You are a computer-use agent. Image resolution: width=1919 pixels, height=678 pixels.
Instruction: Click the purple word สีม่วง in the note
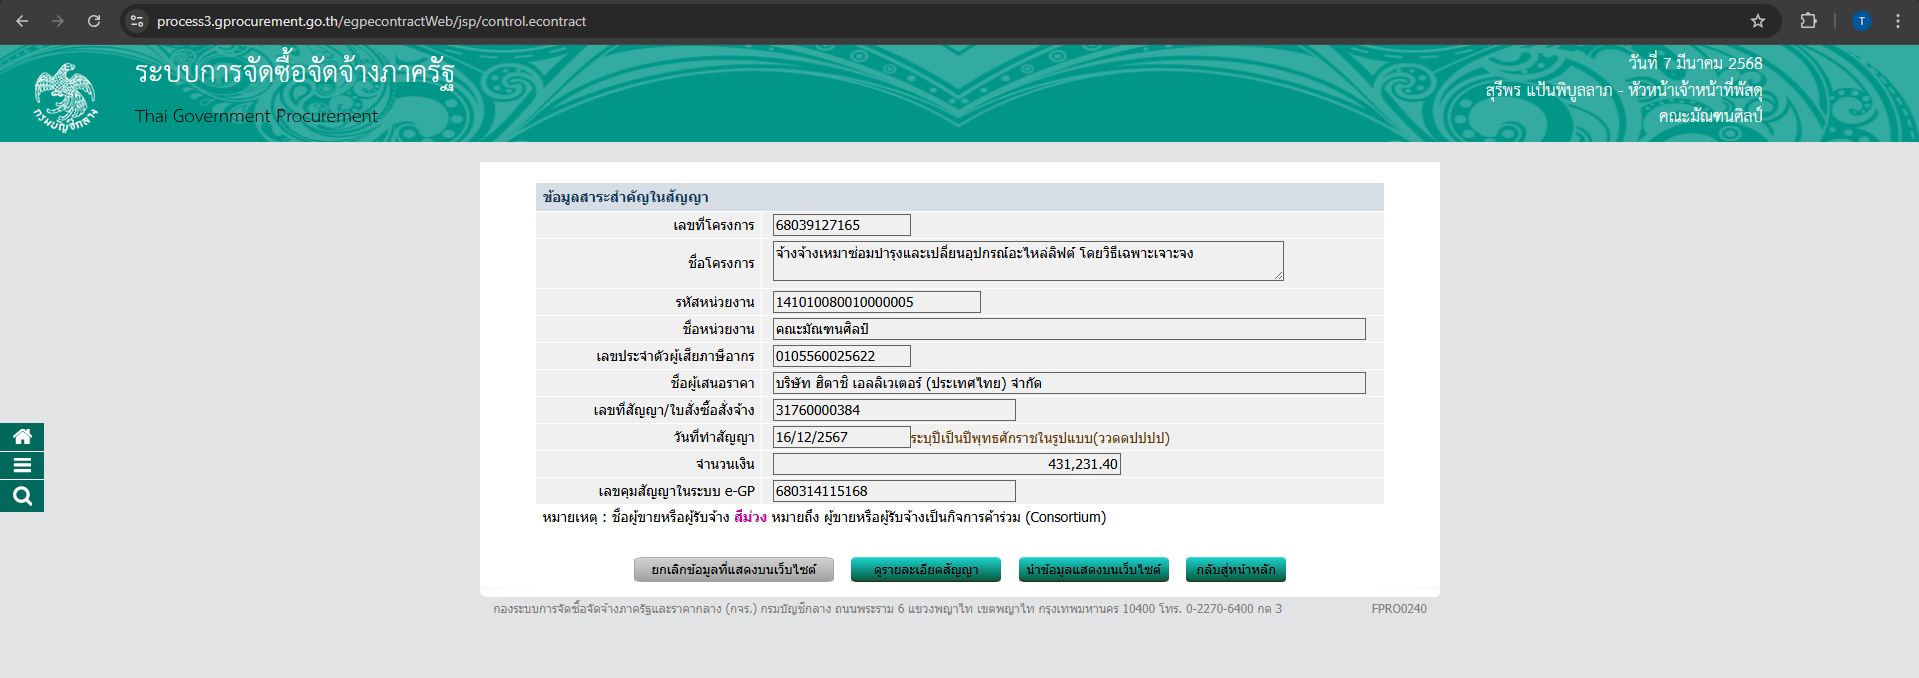pos(750,517)
